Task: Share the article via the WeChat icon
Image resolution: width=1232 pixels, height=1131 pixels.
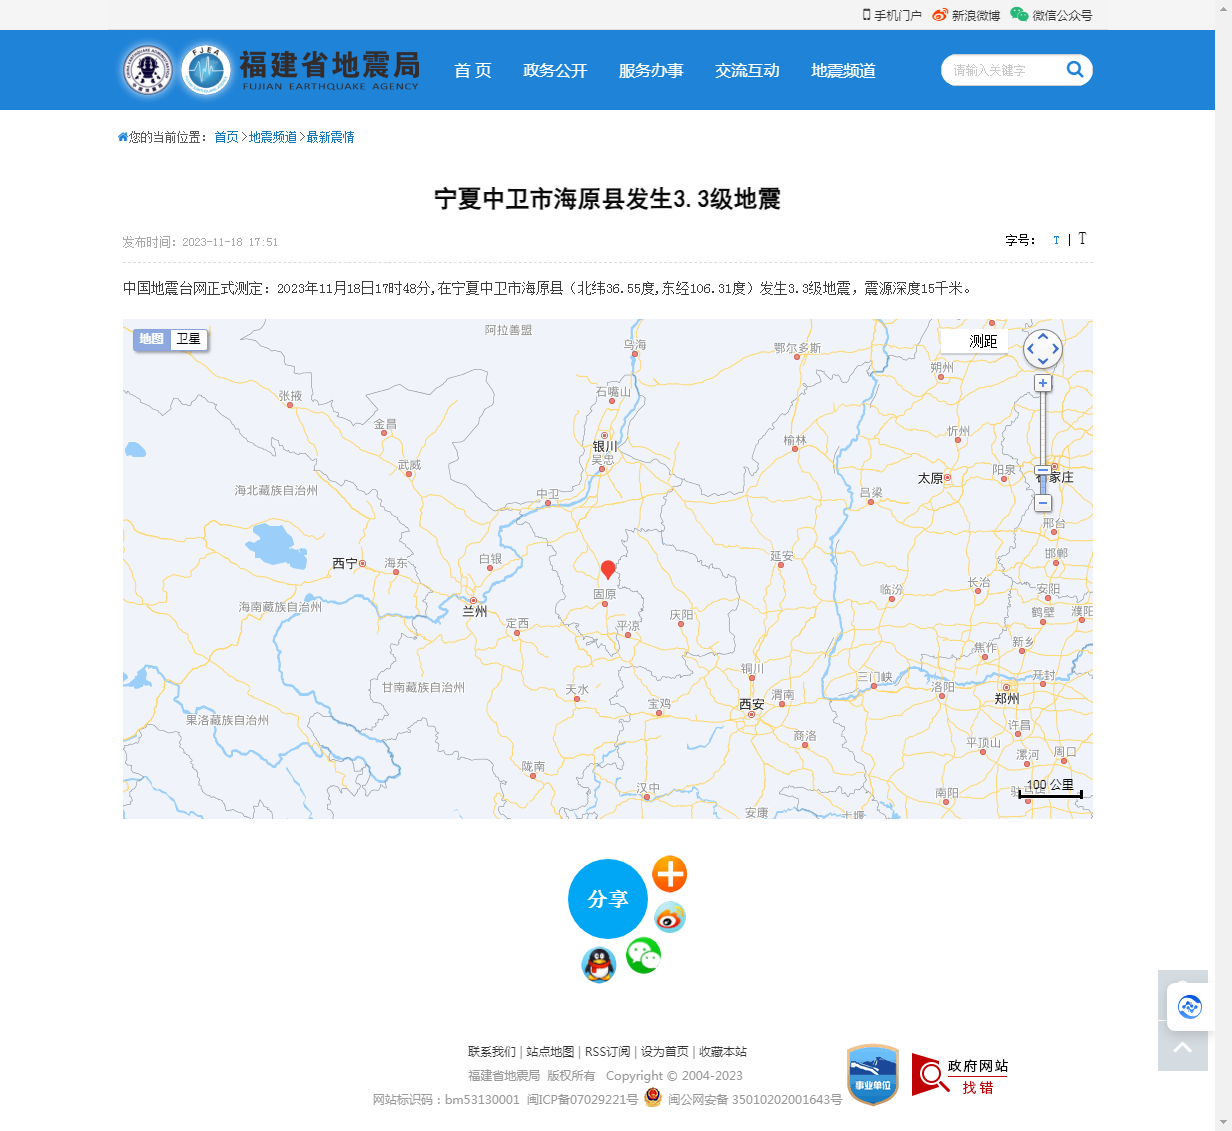Action: coord(643,955)
